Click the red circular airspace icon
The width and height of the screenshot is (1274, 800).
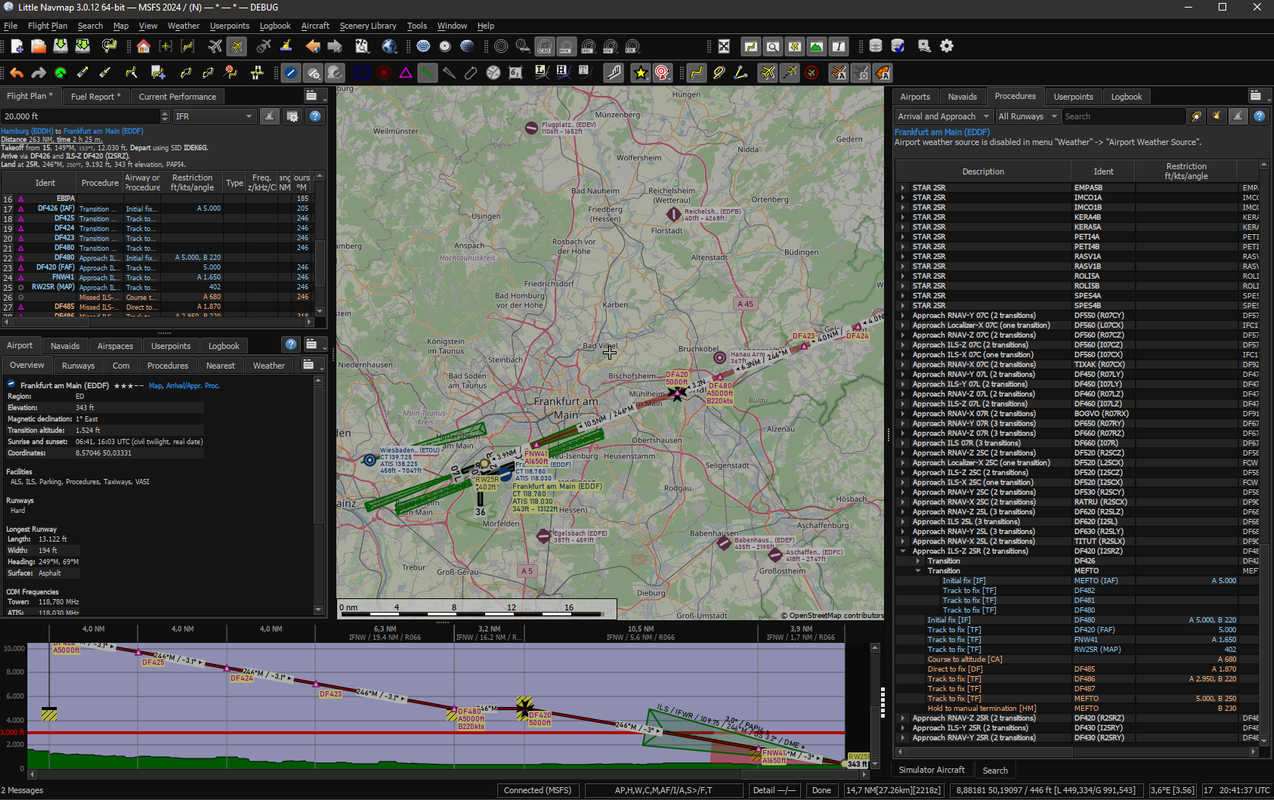384,72
